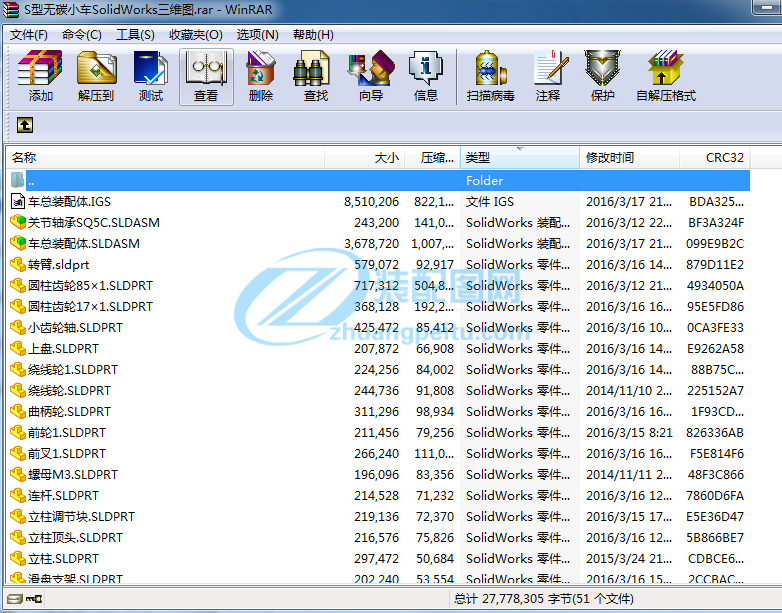Click the Comment (注释) toolbar icon

point(550,68)
